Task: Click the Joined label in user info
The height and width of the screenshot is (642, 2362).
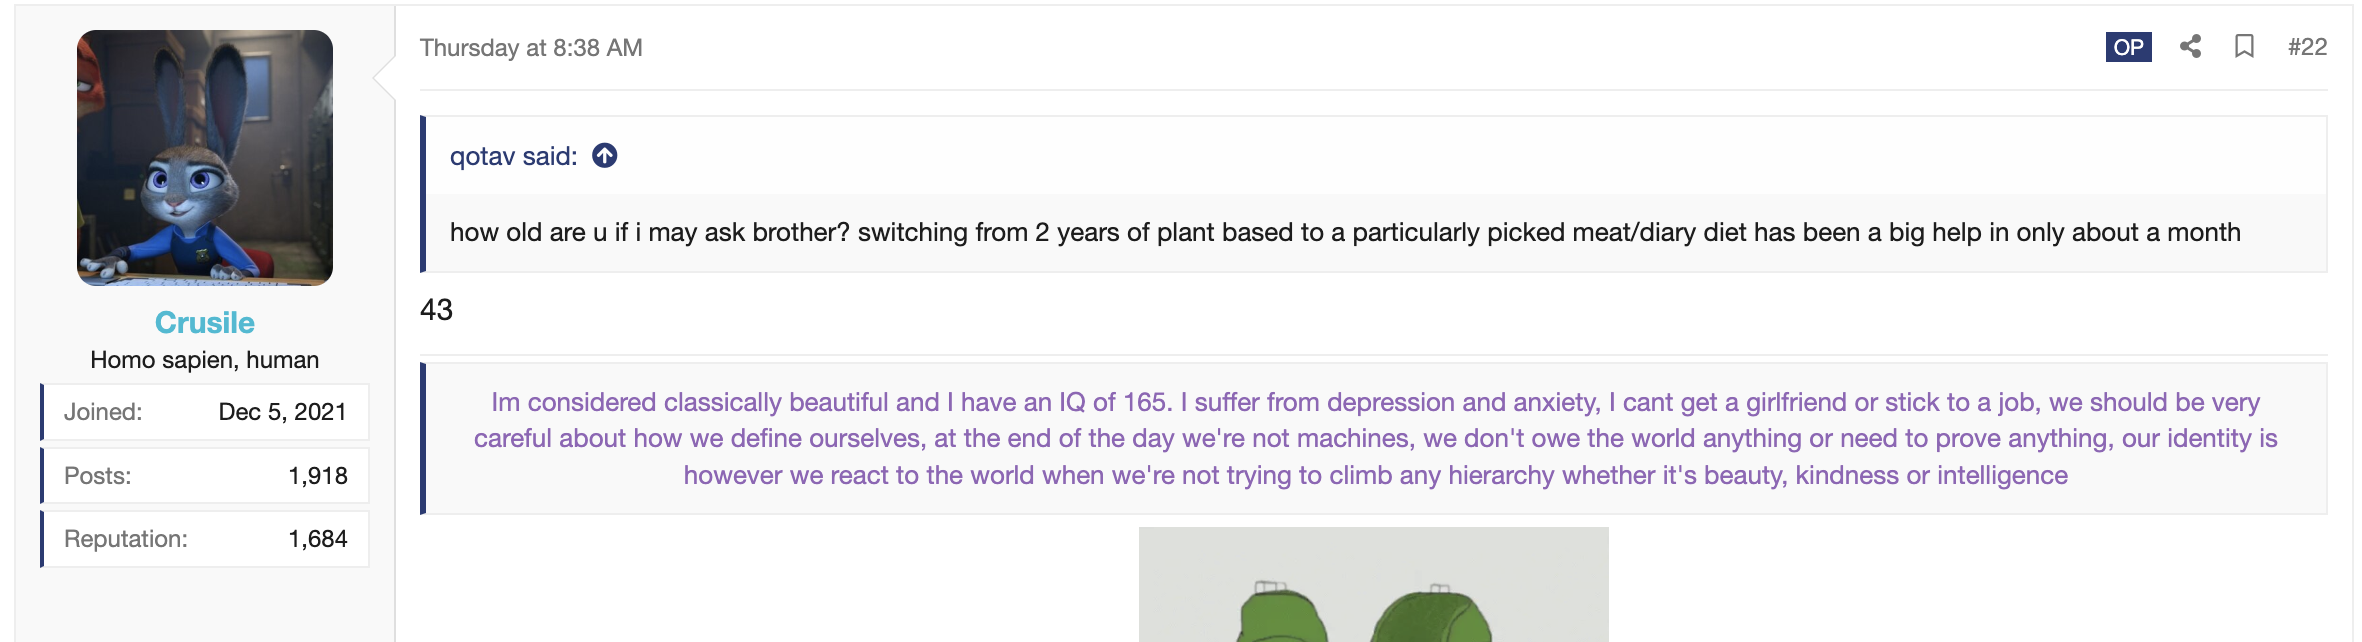Action: [x=103, y=412]
